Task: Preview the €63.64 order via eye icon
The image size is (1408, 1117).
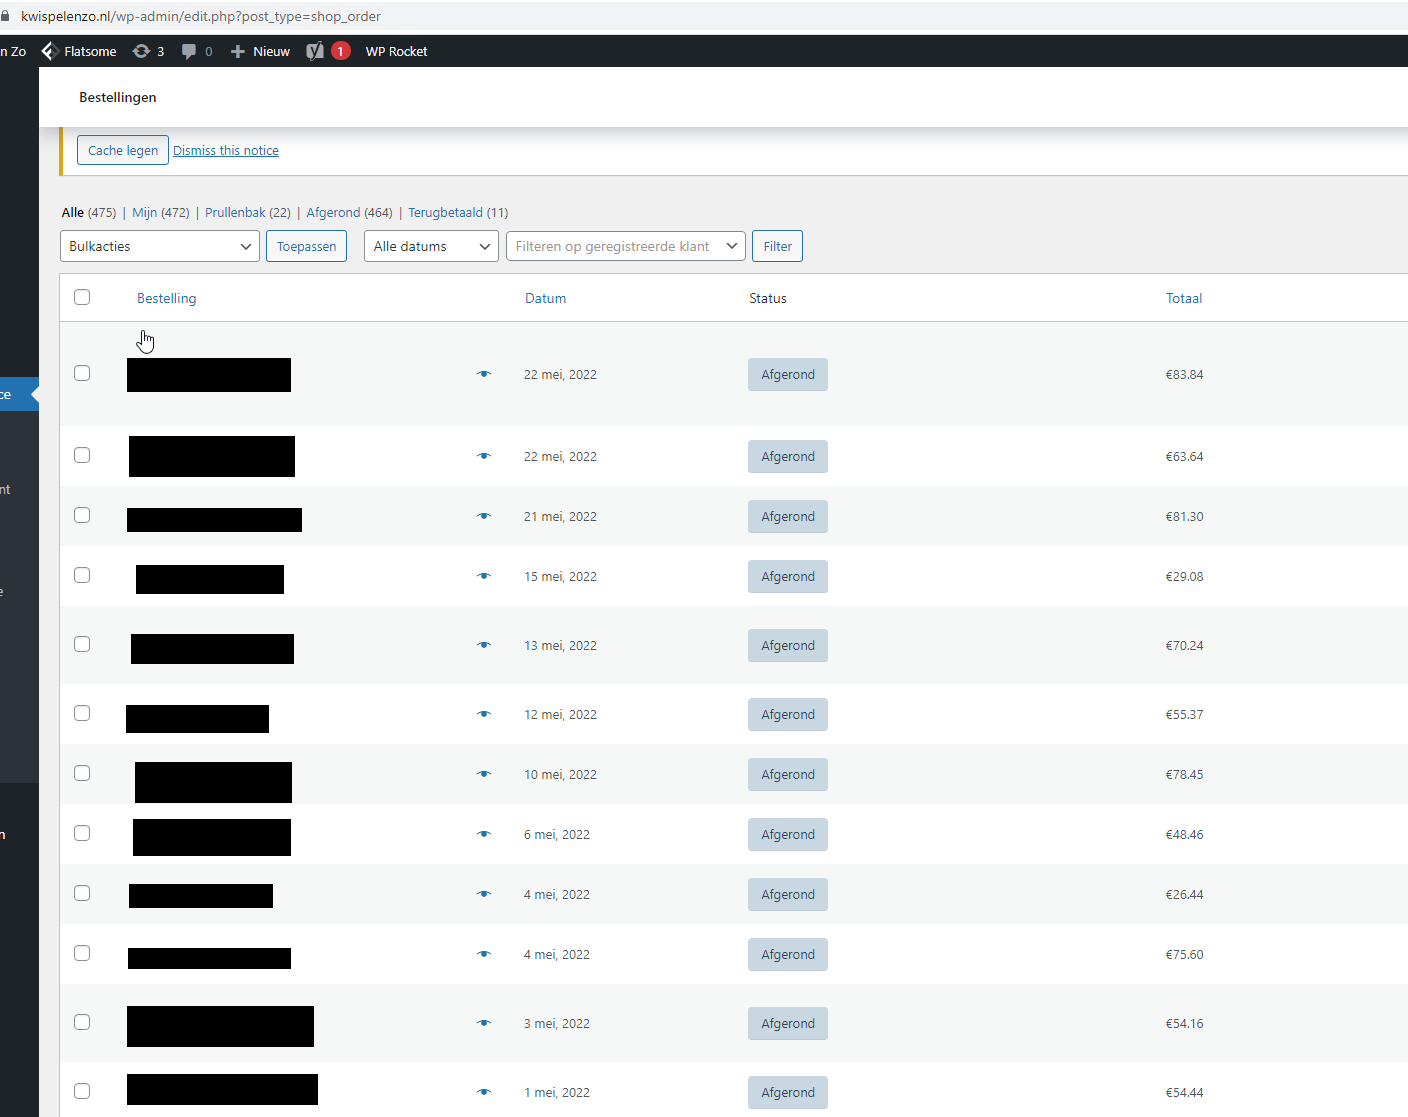Action: pyautogui.click(x=484, y=456)
